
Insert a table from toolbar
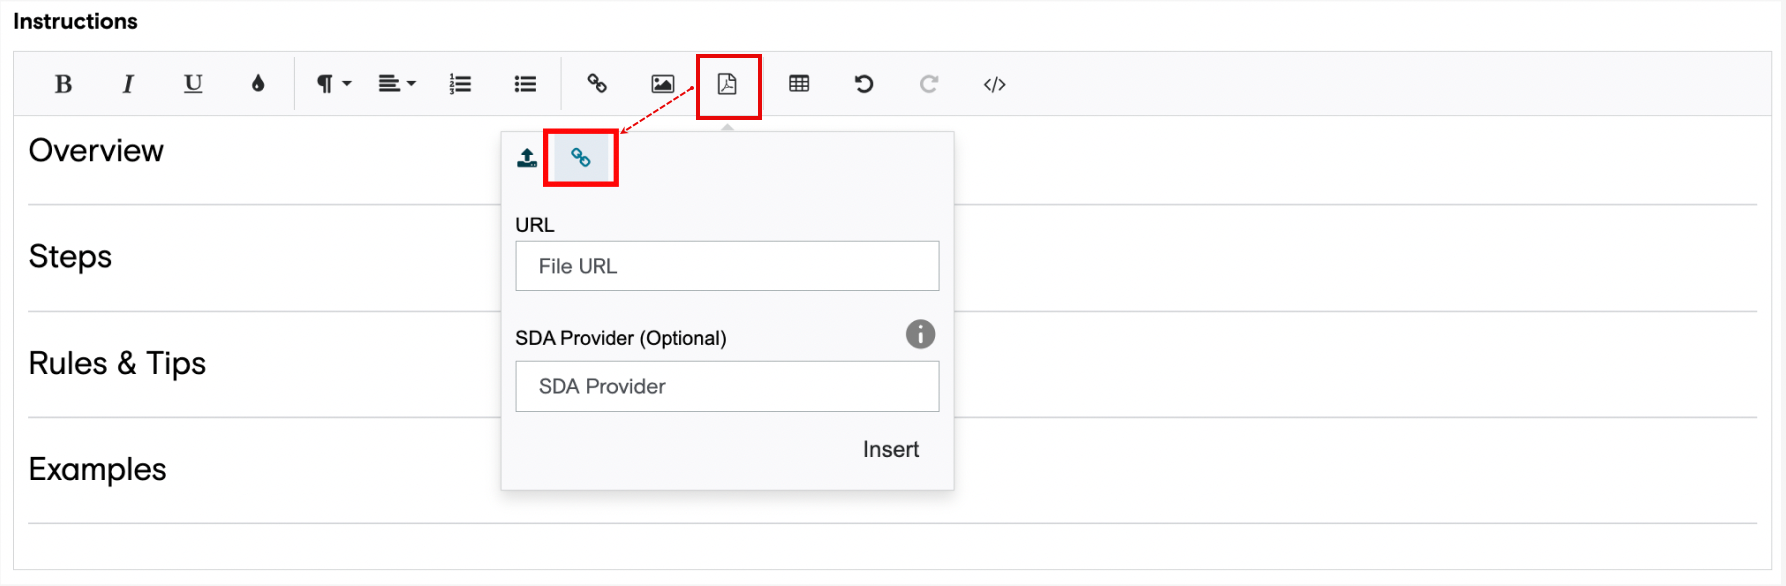coord(799,84)
